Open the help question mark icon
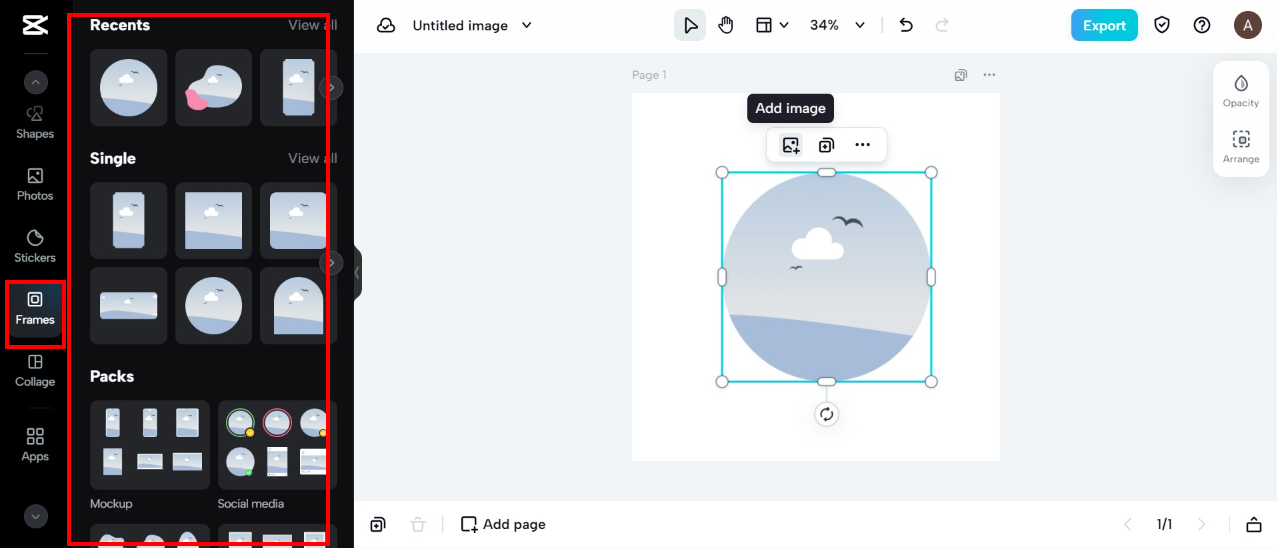Viewport: 1277px width, 548px height. point(1202,25)
